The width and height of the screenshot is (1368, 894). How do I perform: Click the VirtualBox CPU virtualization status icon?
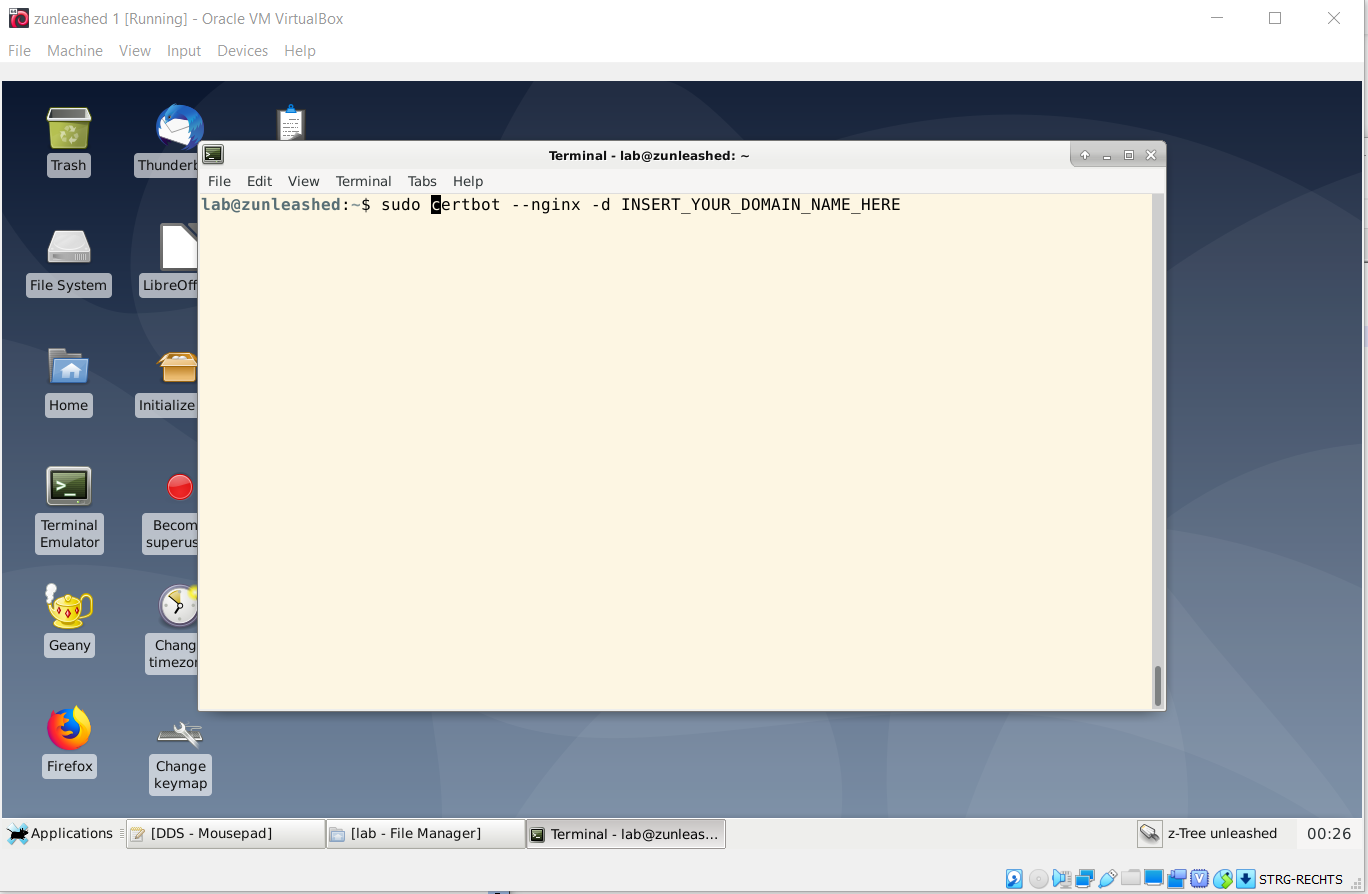coord(1199,879)
